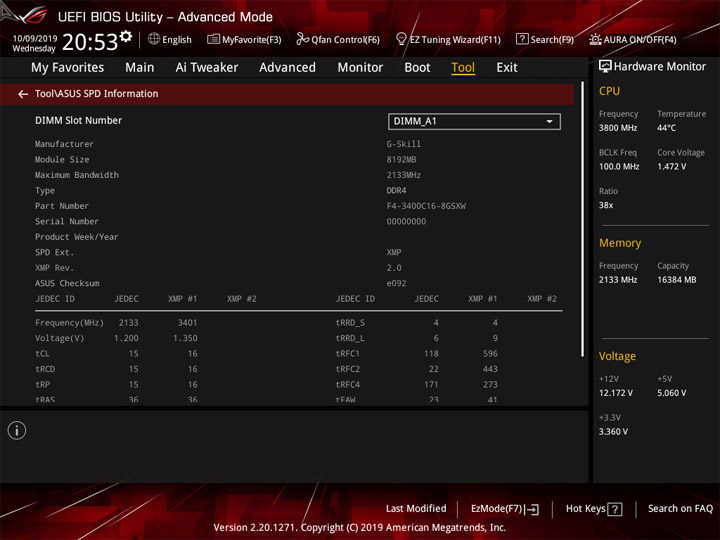Switch to Main tab

(140, 68)
